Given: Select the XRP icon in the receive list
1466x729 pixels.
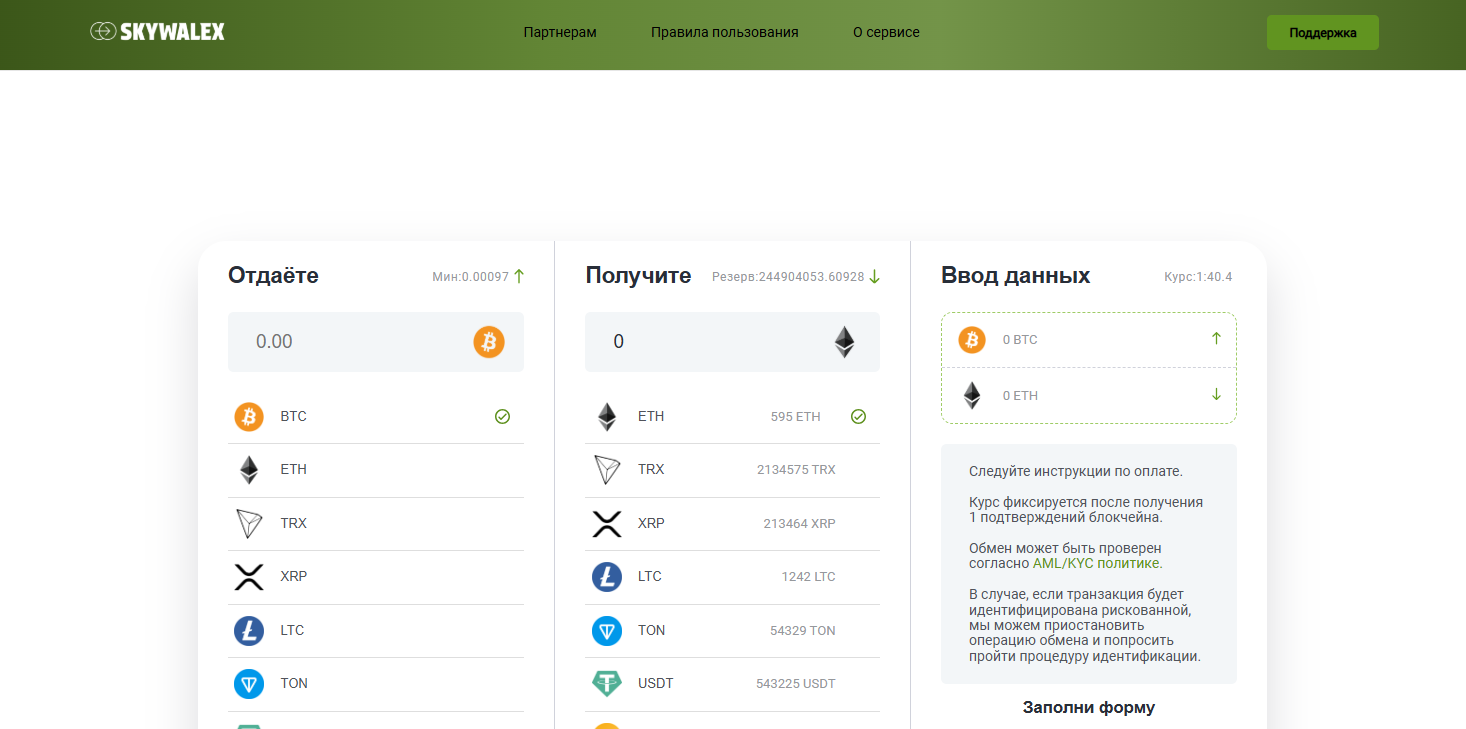Looking at the screenshot, I should click(x=607, y=524).
